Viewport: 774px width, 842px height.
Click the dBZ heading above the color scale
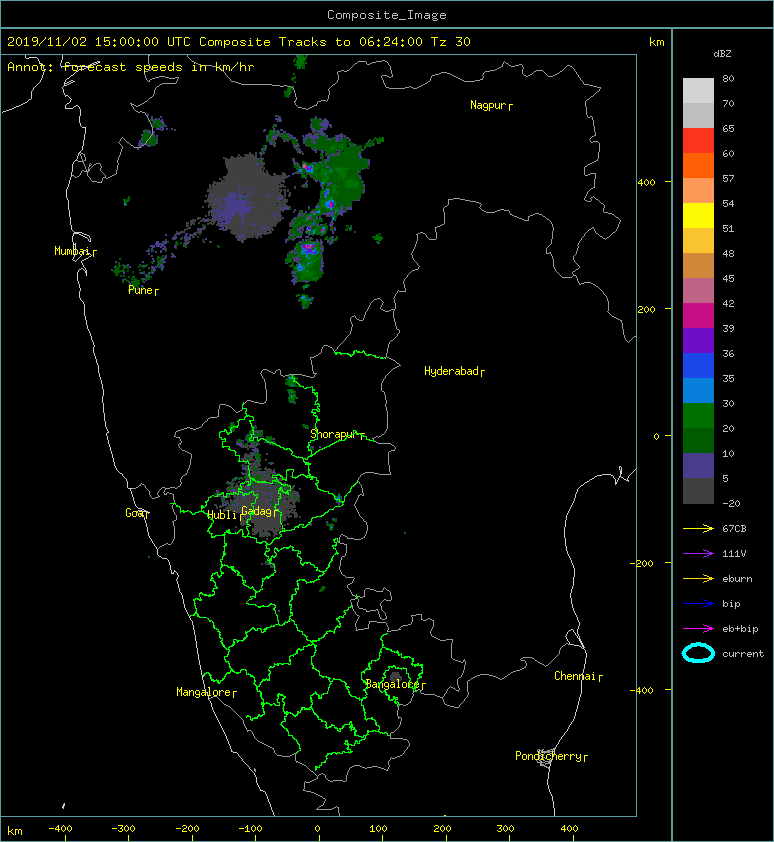(722, 54)
